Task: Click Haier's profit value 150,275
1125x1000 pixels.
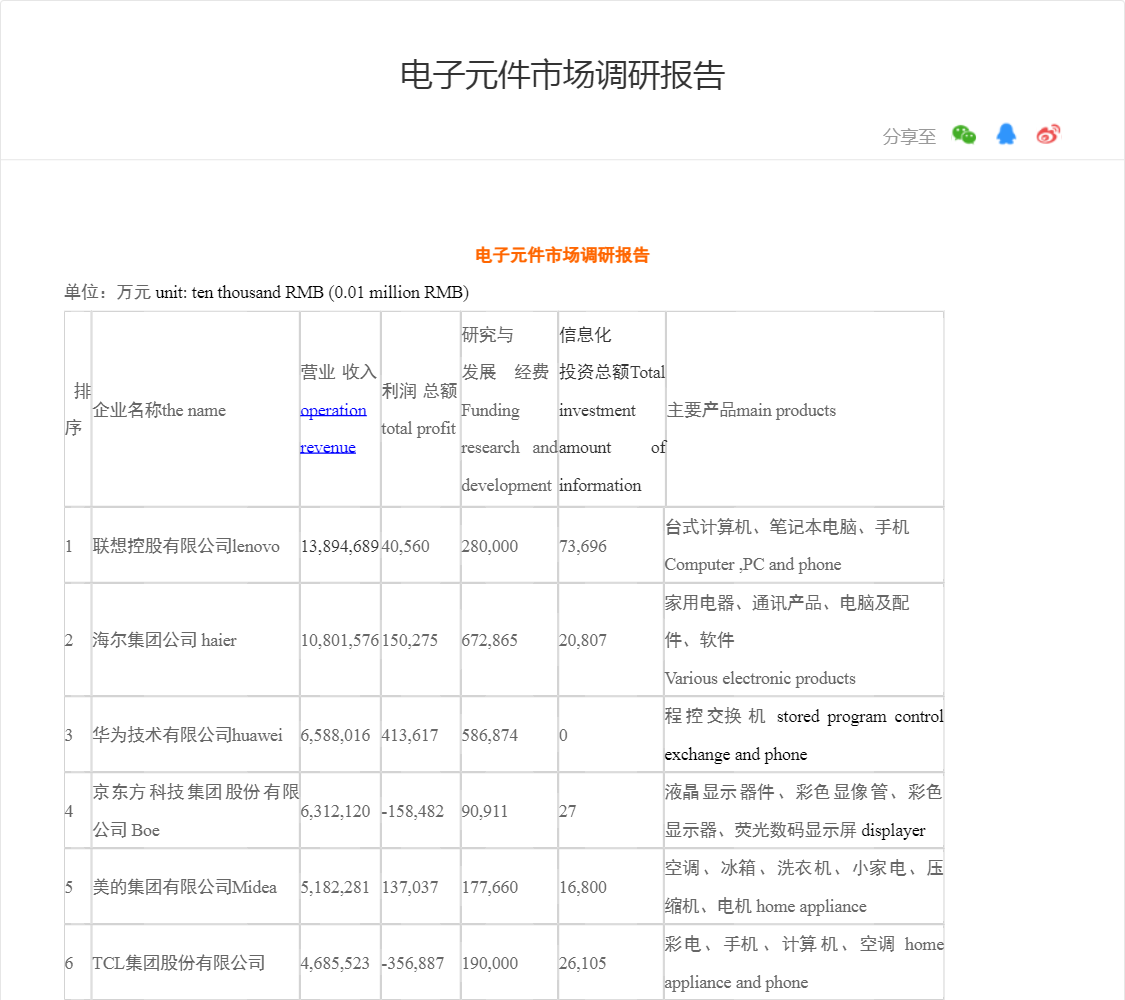Action: (x=409, y=640)
